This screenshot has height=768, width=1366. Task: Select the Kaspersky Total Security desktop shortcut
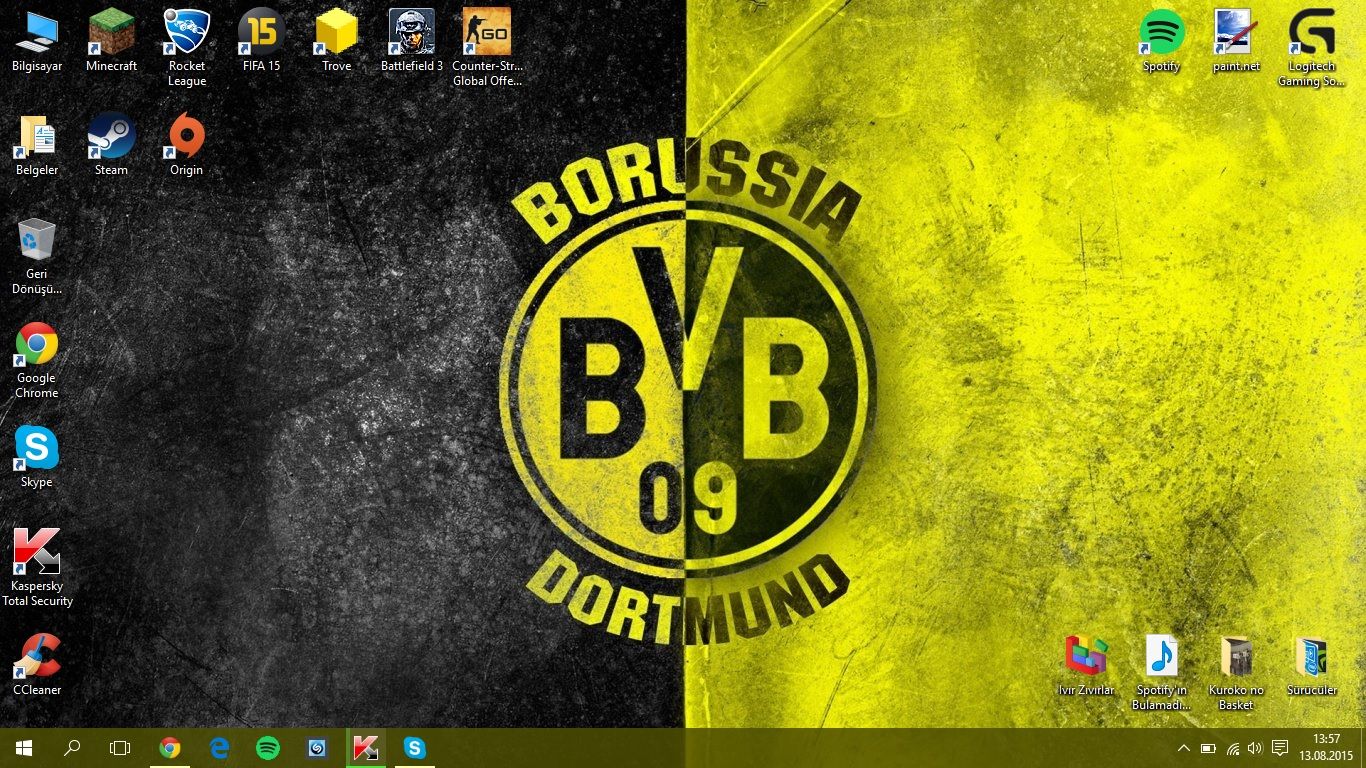coord(37,568)
